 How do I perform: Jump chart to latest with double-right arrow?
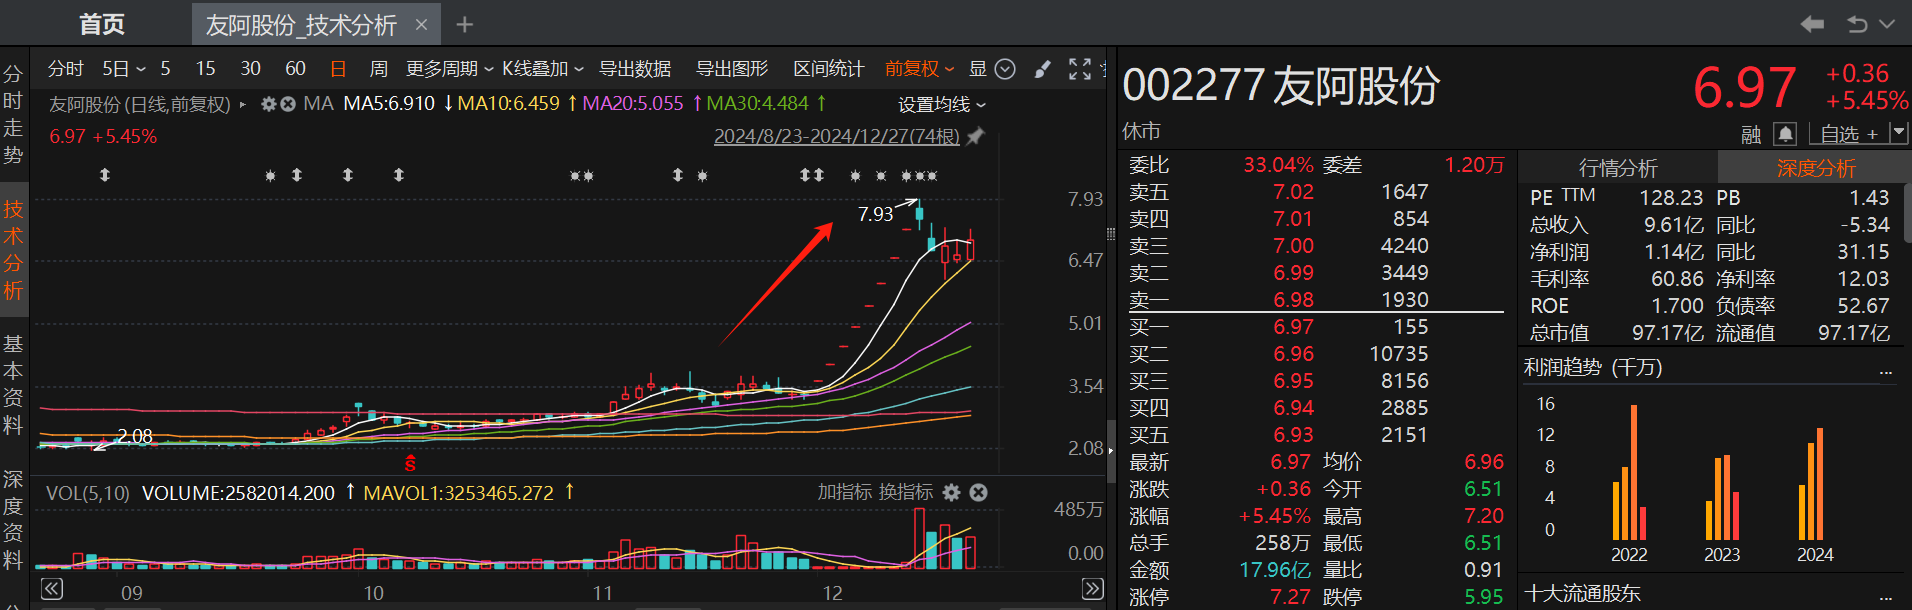(1093, 589)
